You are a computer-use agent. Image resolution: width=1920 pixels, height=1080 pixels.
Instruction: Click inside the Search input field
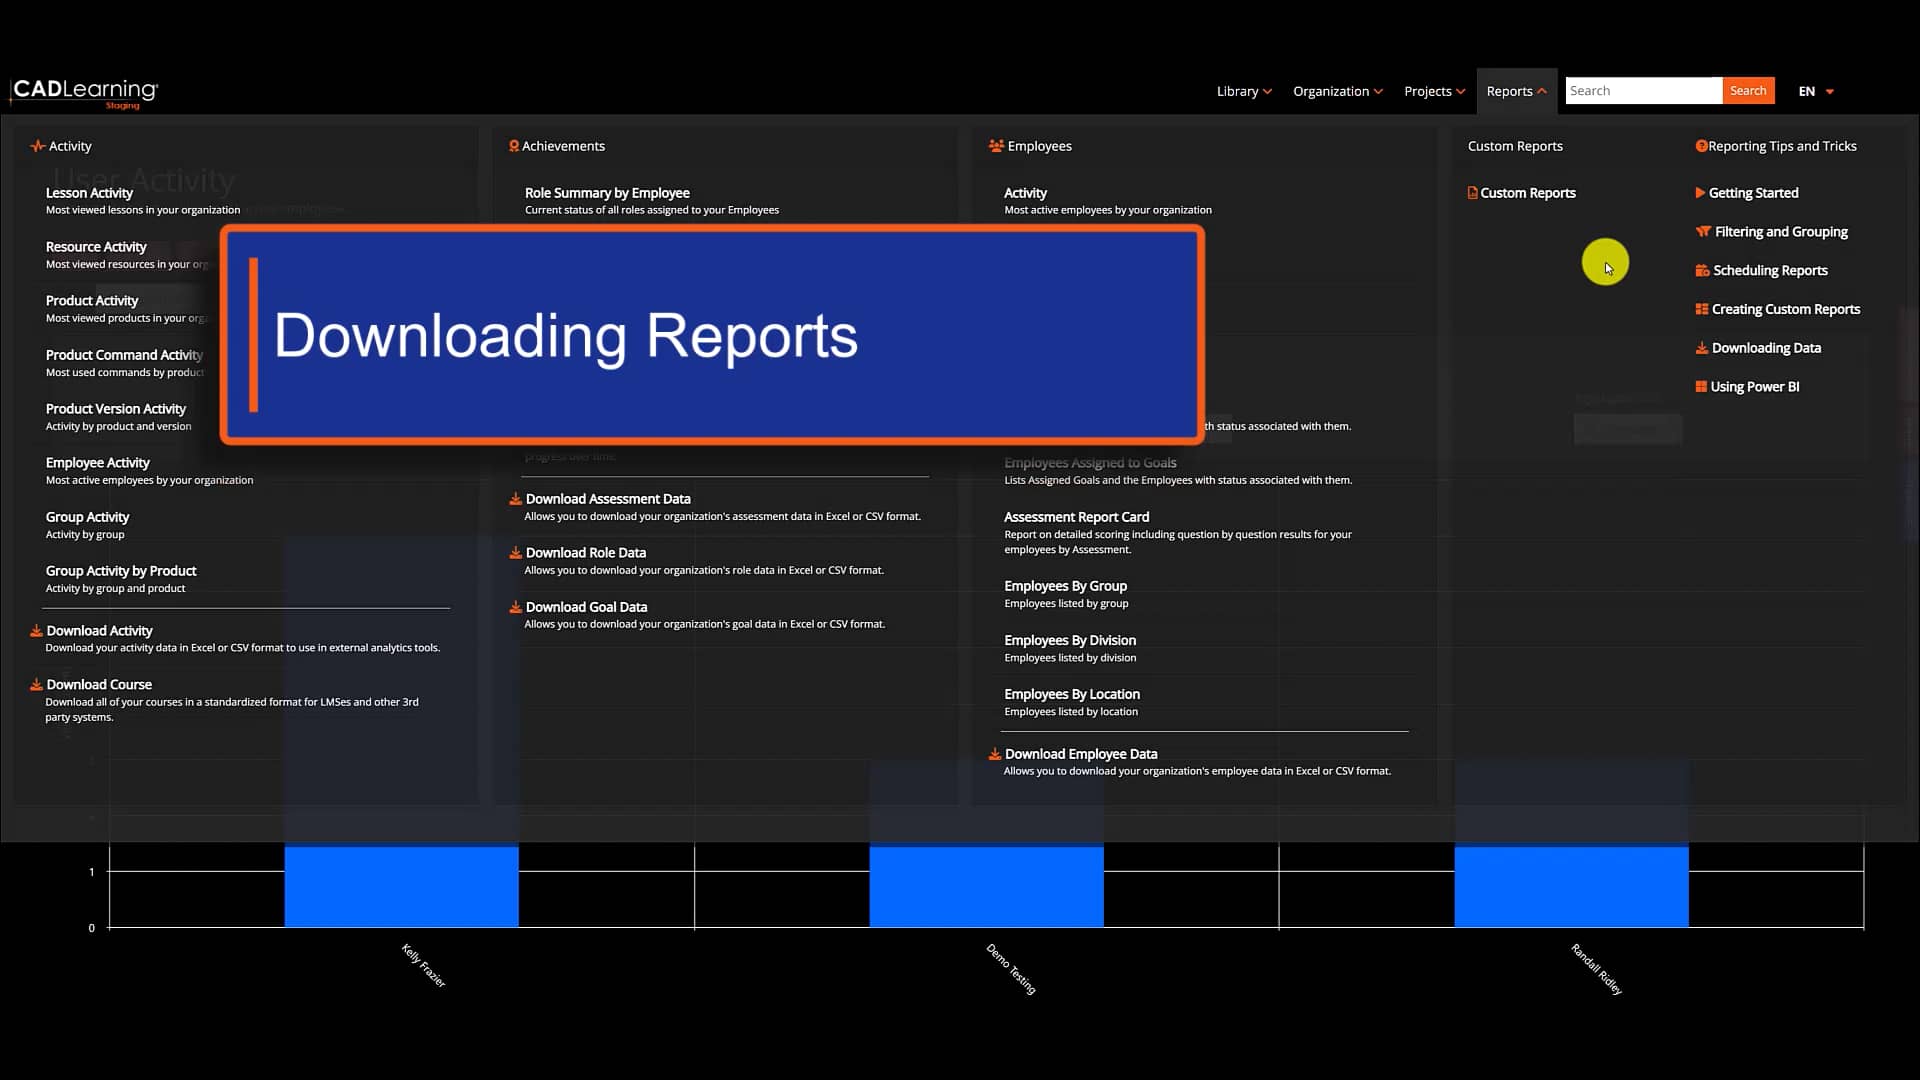click(1640, 90)
